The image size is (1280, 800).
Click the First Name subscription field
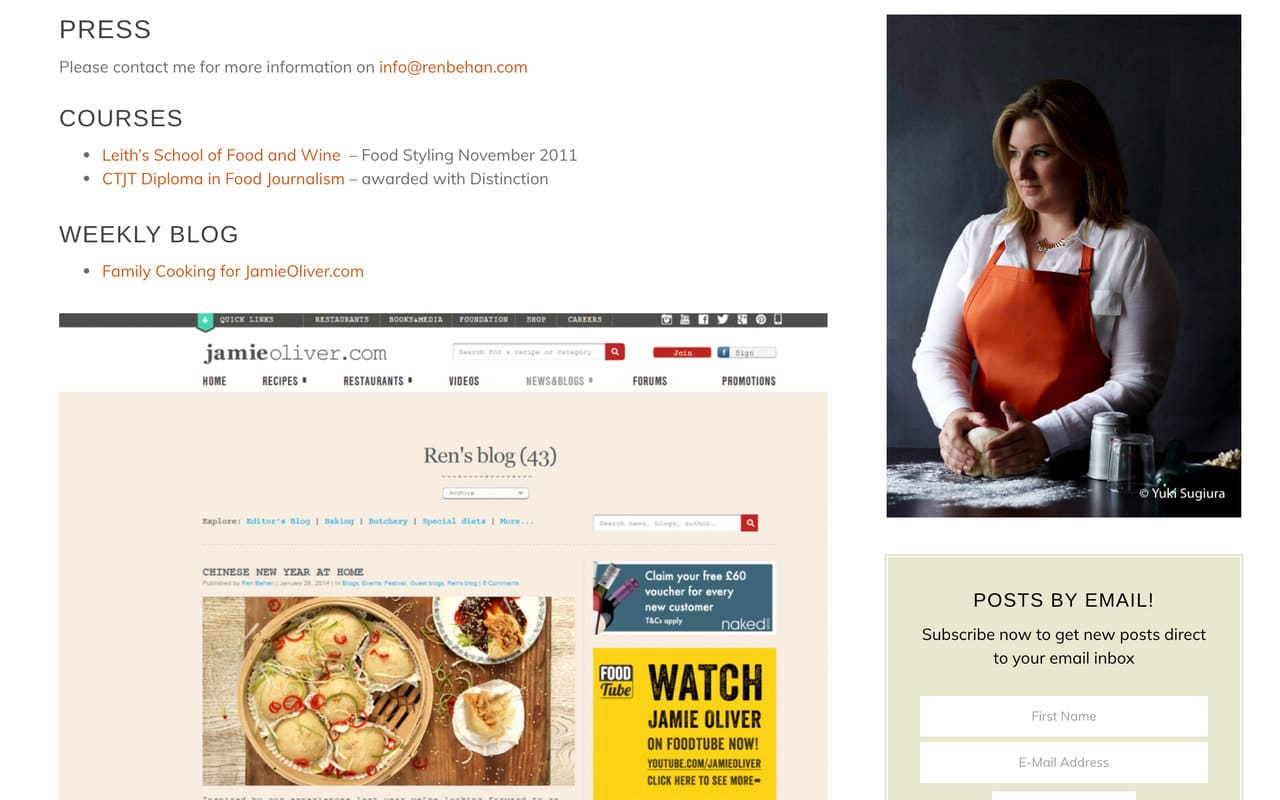(1064, 716)
